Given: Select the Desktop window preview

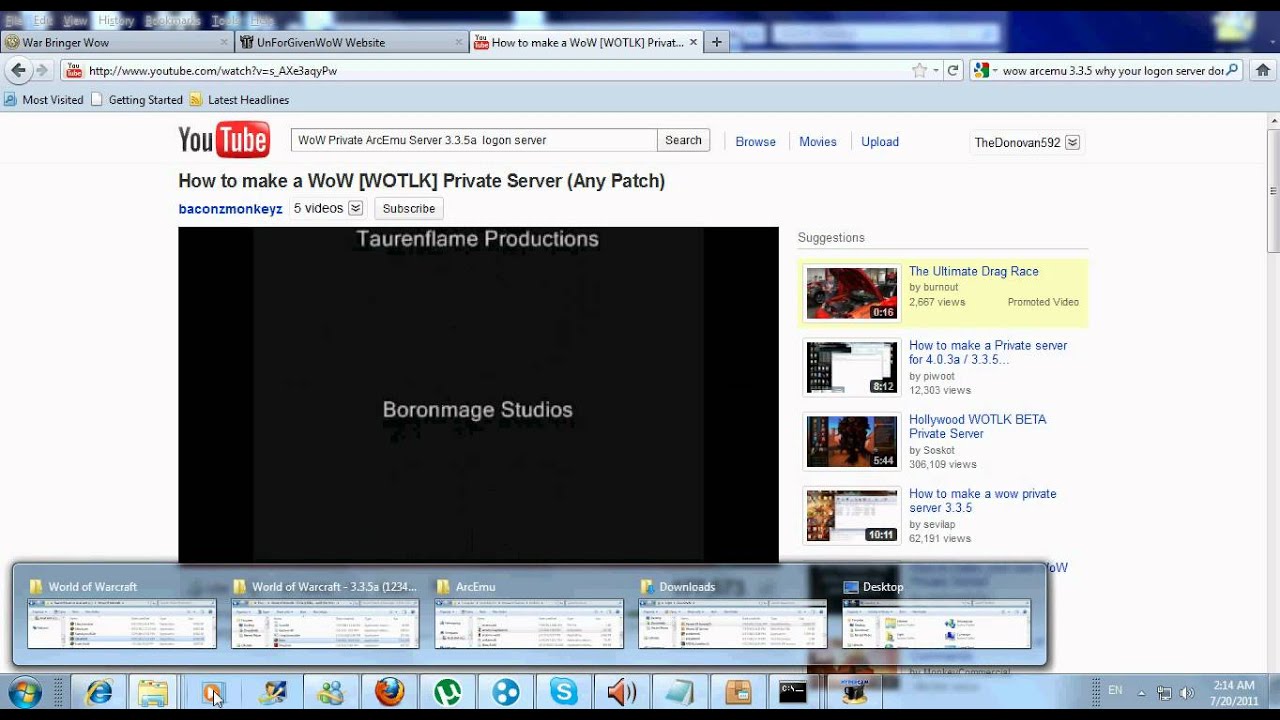Looking at the screenshot, I should click(937, 614).
